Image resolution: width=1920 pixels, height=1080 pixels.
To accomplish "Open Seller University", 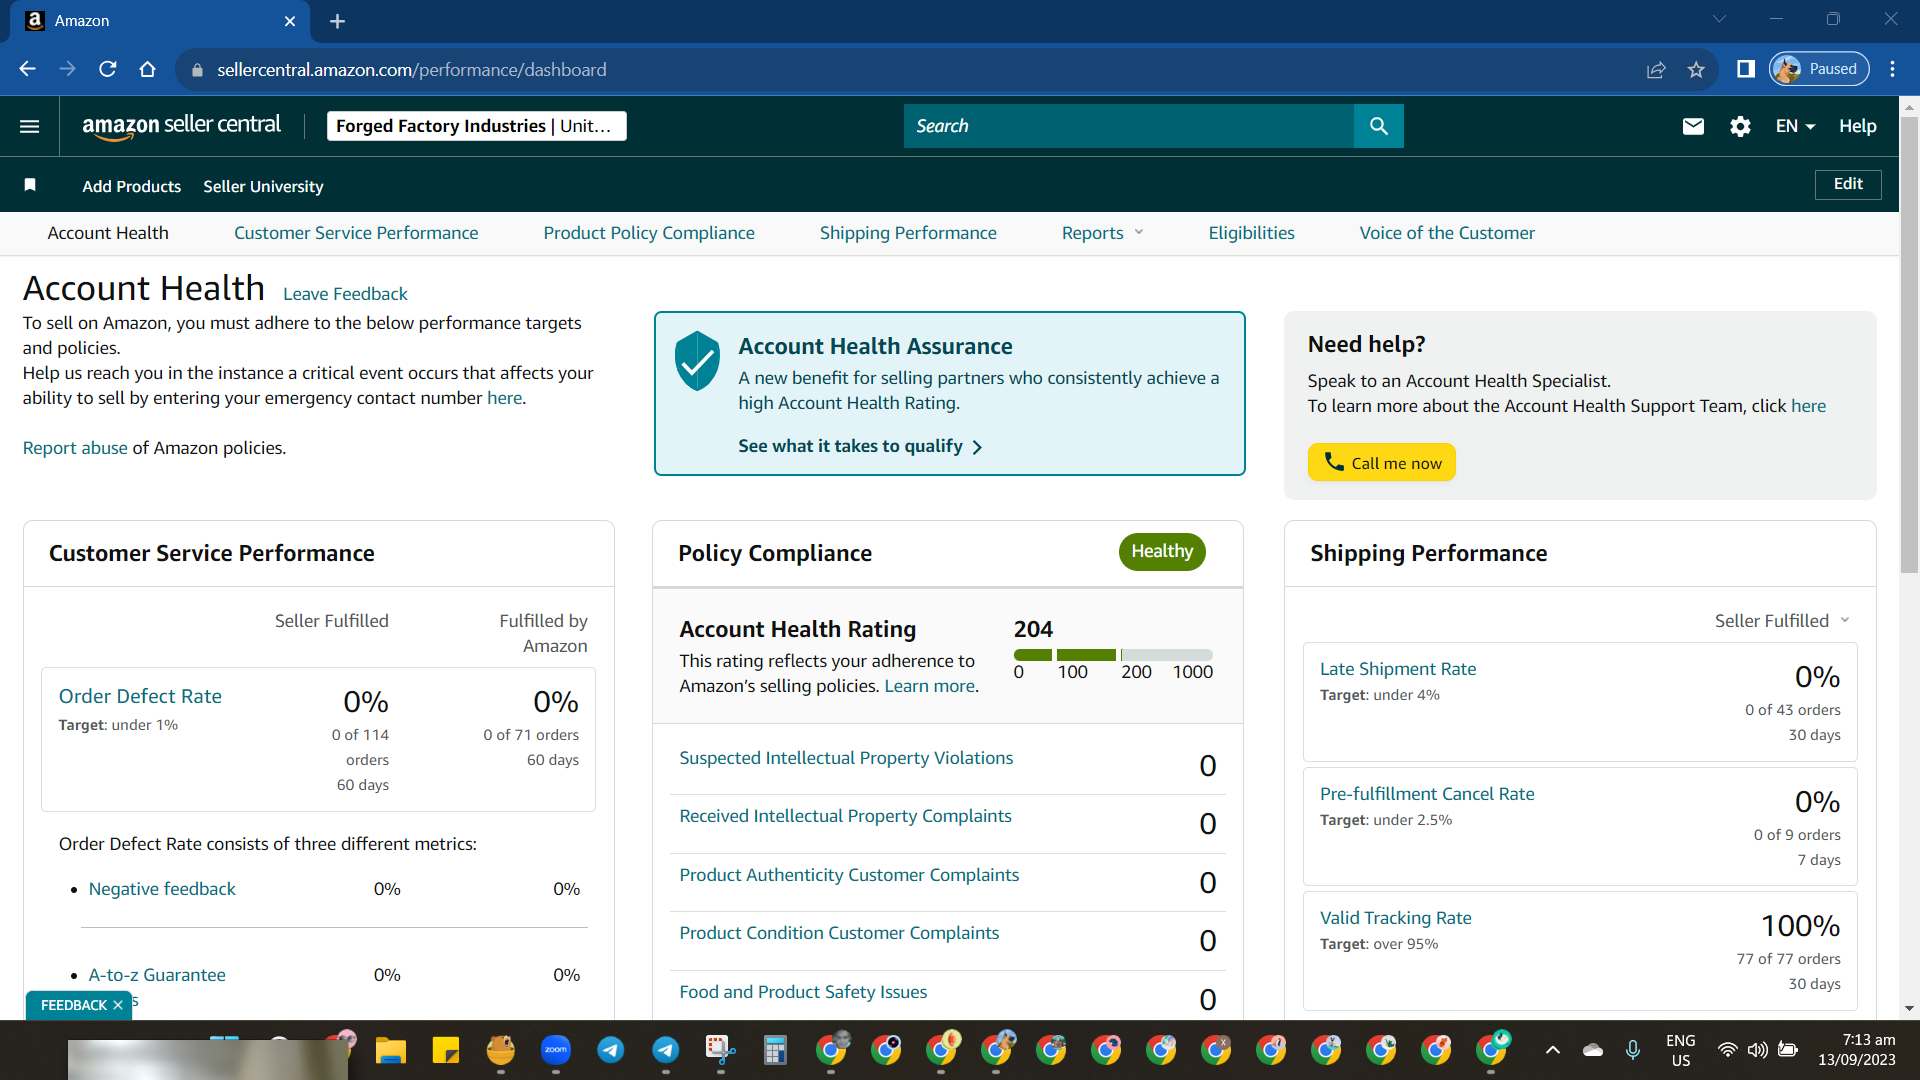I will click(x=263, y=186).
